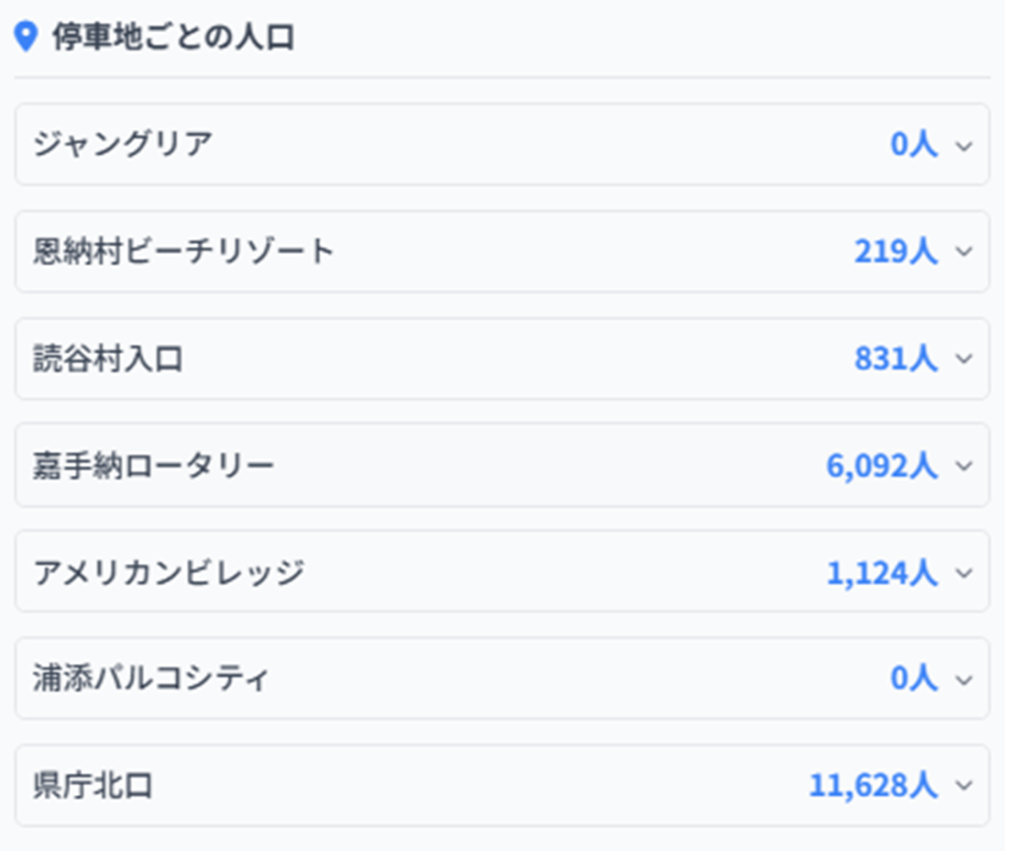Select the 県庁北口 stop label
This screenshot has height=851, width=1024.
pos(92,786)
